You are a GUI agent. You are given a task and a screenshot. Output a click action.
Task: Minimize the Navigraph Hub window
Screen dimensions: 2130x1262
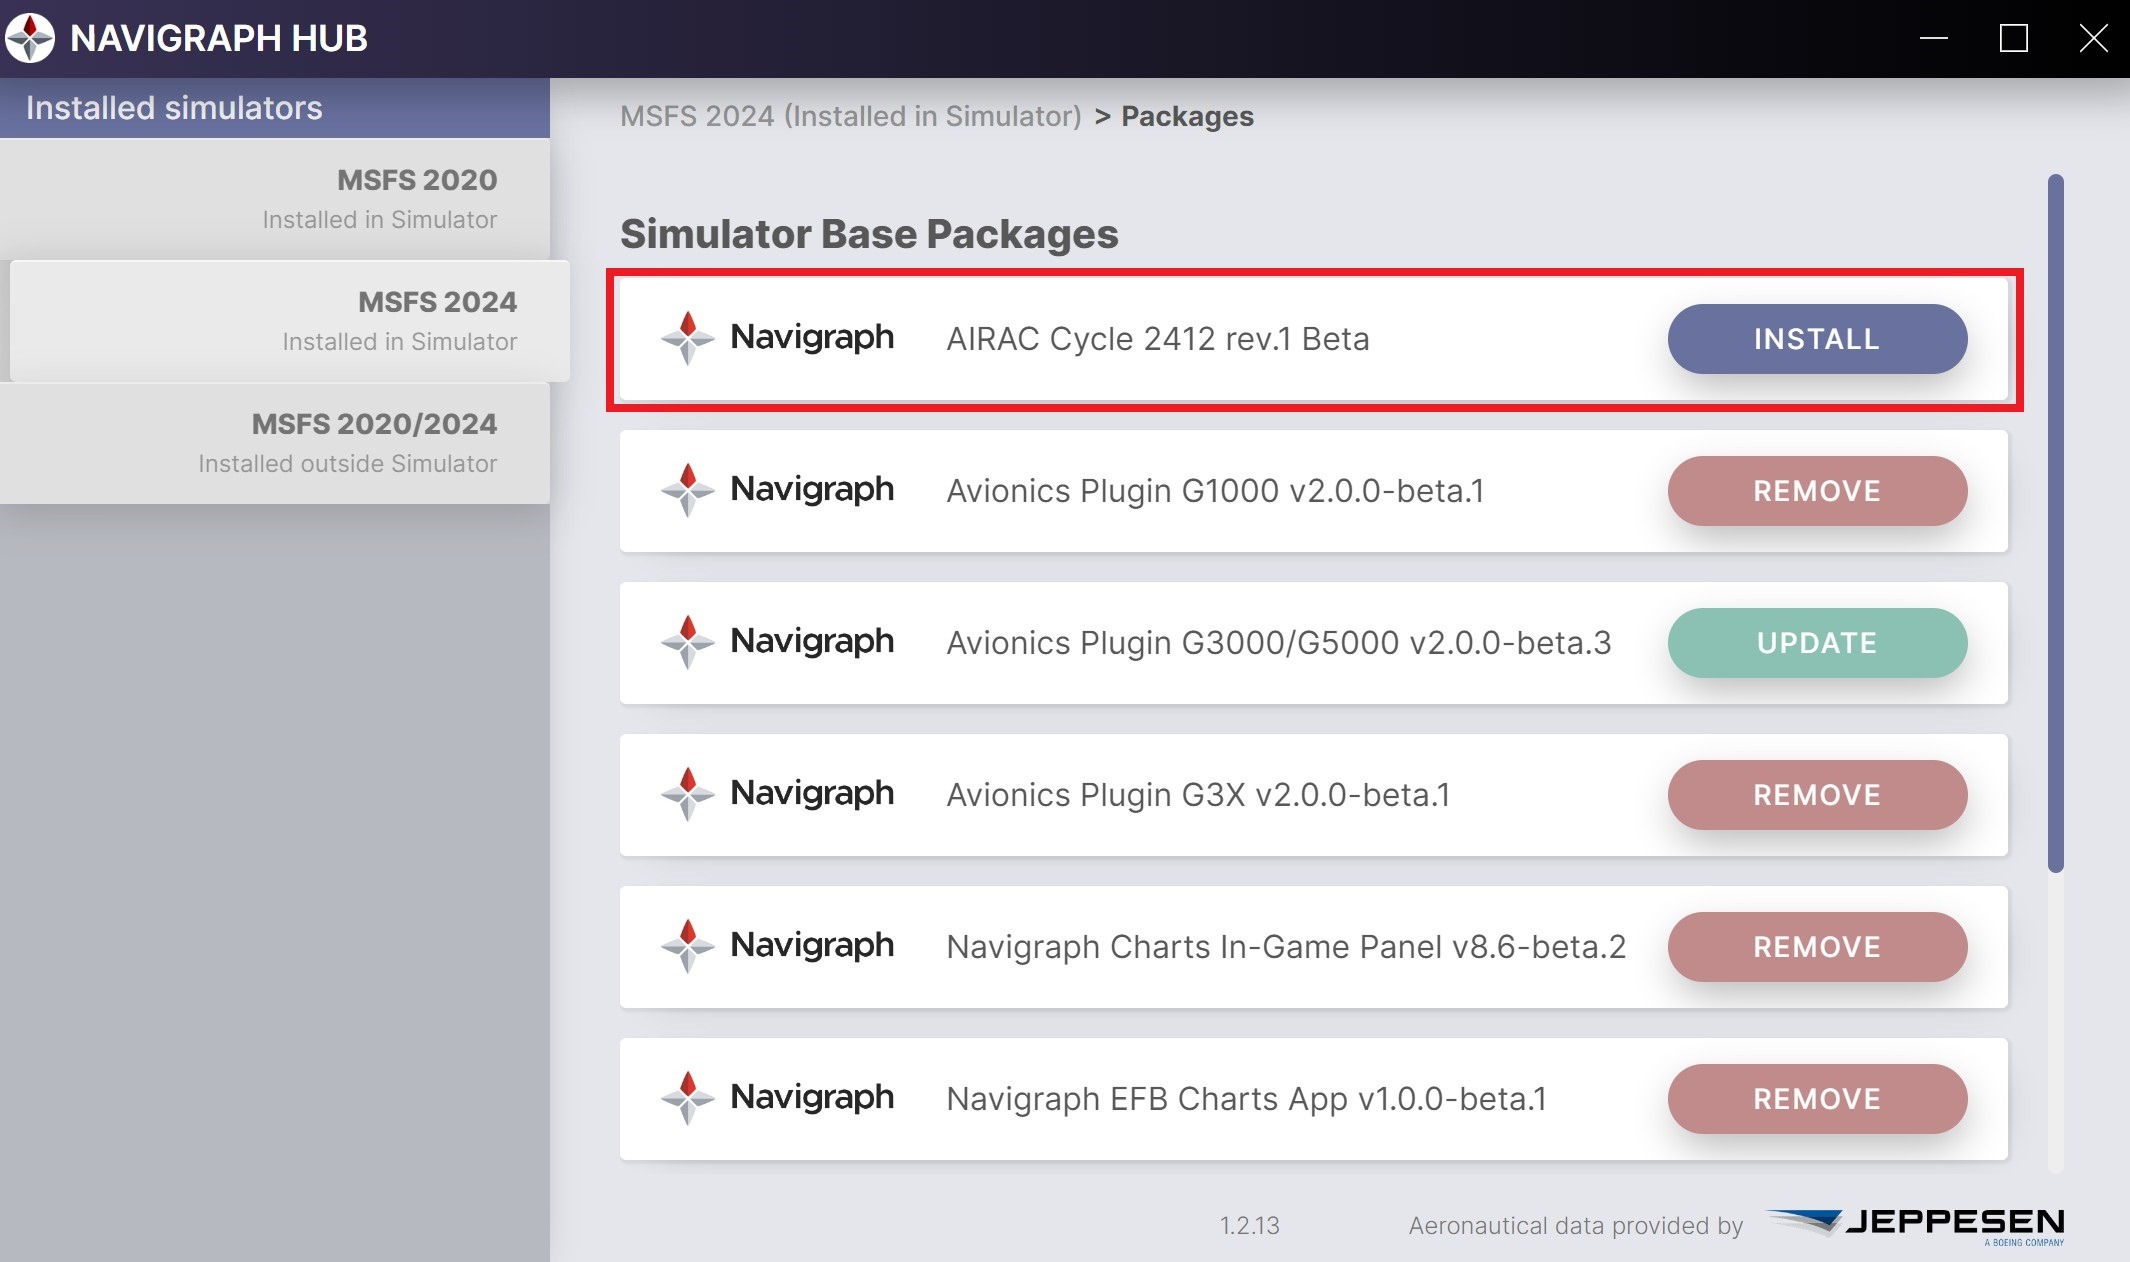pos(1934,38)
